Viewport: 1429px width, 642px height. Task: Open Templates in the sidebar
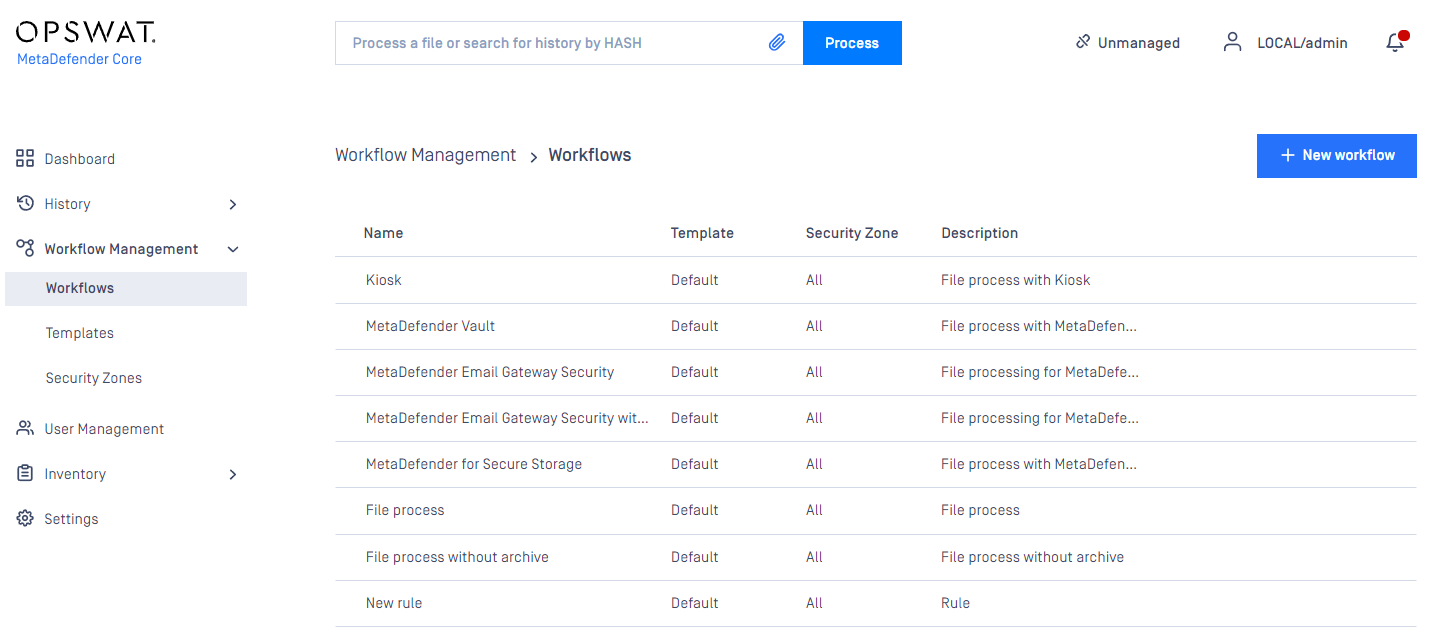click(80, 333)
